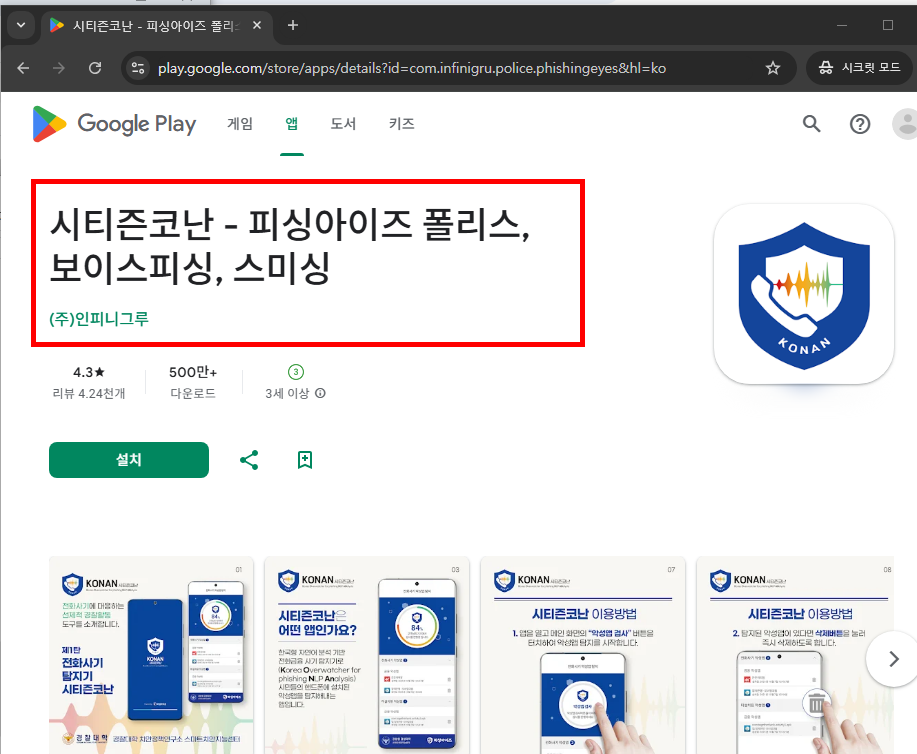Image resolution: width=917 pixels, height=754 pixels.
Task: Open the profile avatar icon
Action: coord(905,123)
